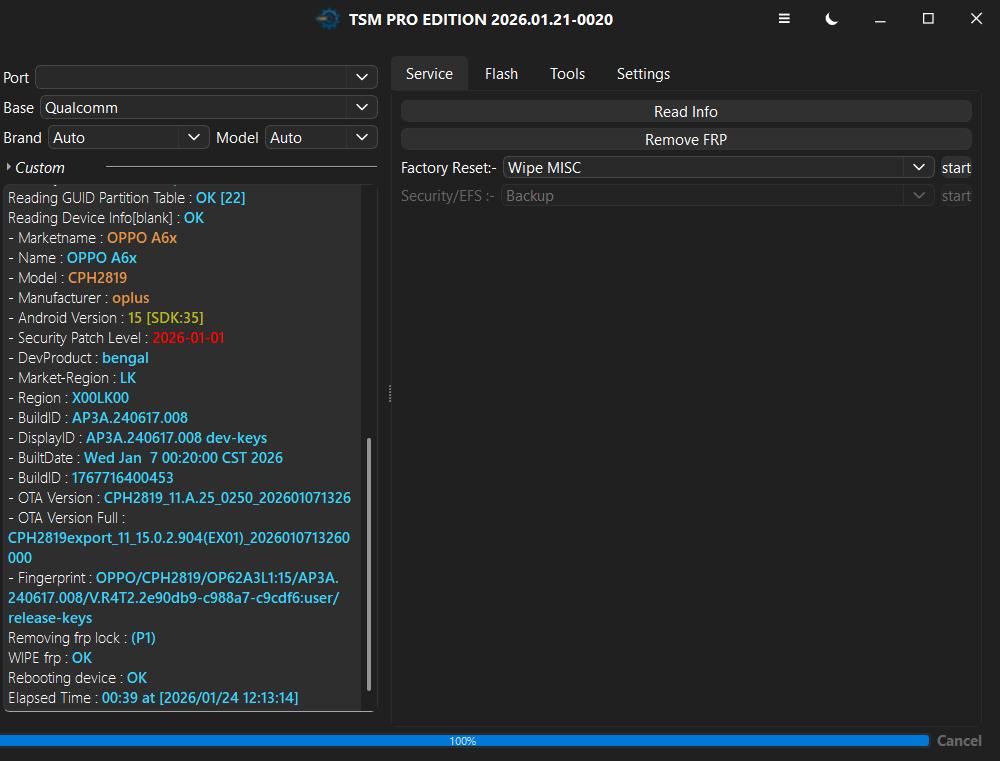This screenshot has width=1000, height=761.
Task: Click the Name value OPPO A6x
Action: click(101, 257)
